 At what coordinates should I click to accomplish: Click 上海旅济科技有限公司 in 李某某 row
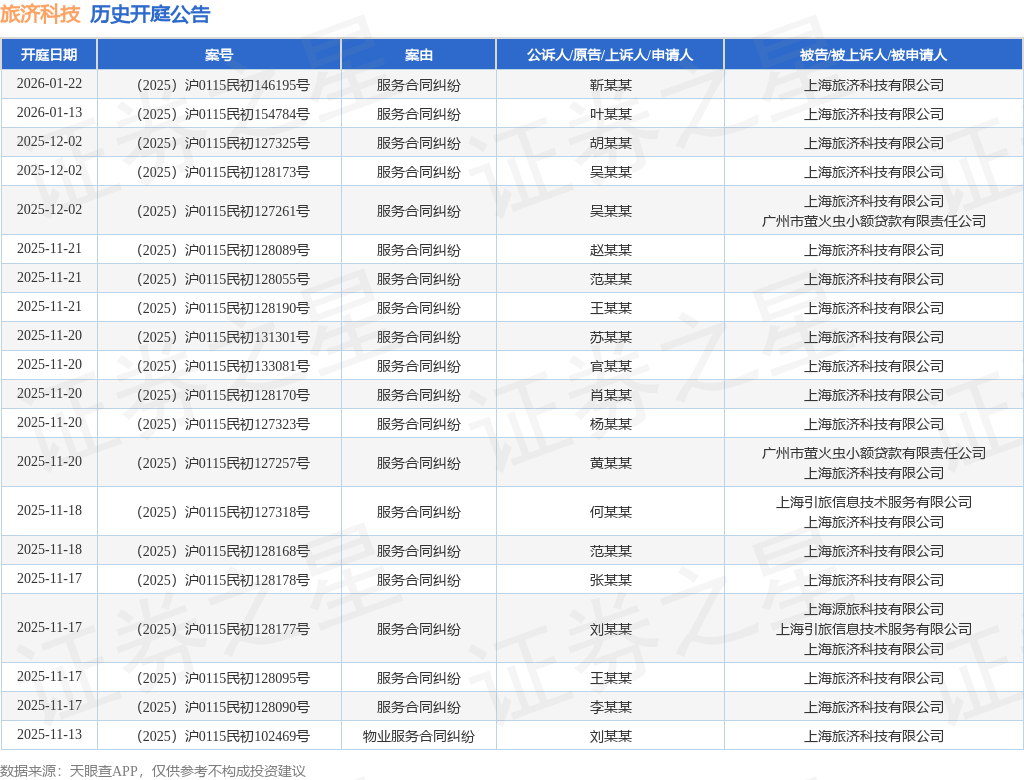874,707
